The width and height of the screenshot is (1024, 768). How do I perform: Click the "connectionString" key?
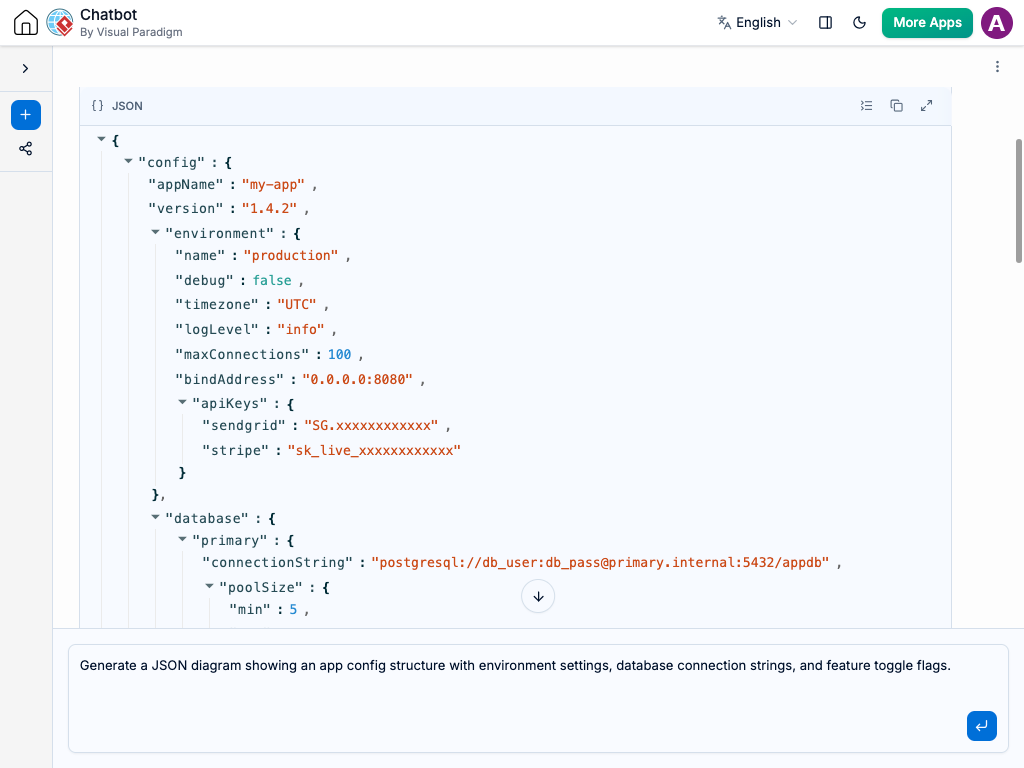tap(278, 563)
